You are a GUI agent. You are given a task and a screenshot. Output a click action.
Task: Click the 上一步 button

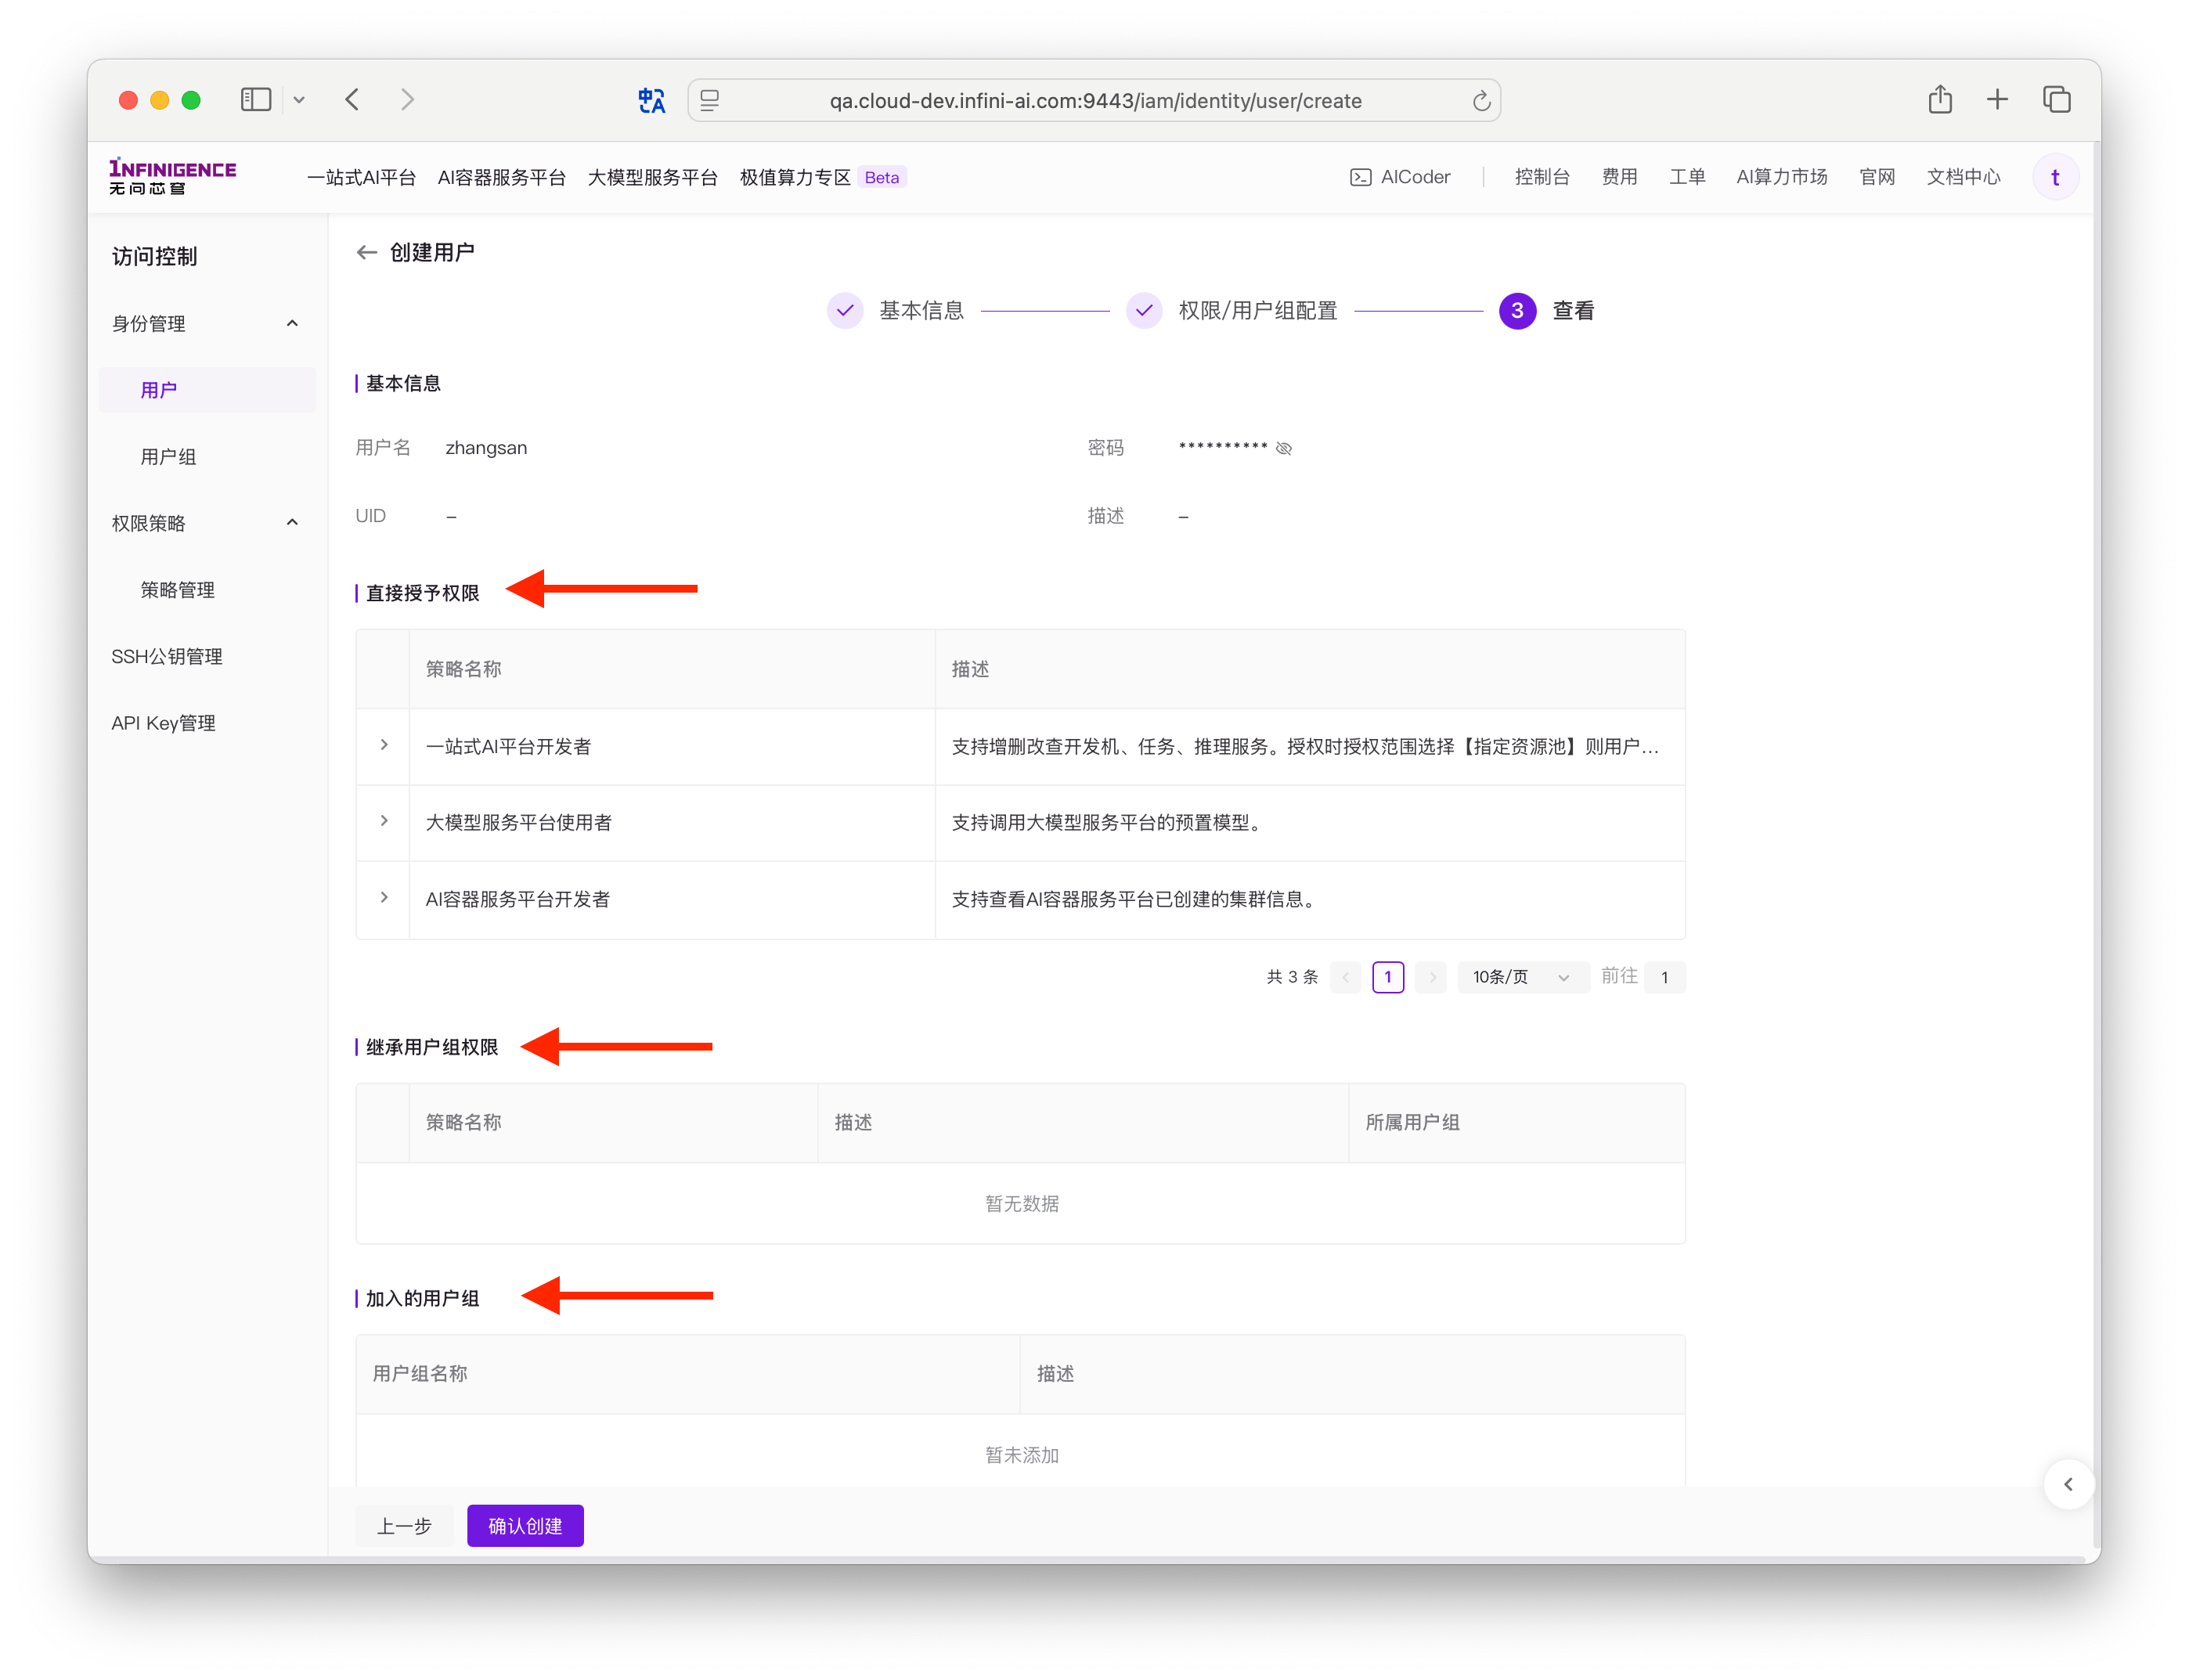[404, 1526]
